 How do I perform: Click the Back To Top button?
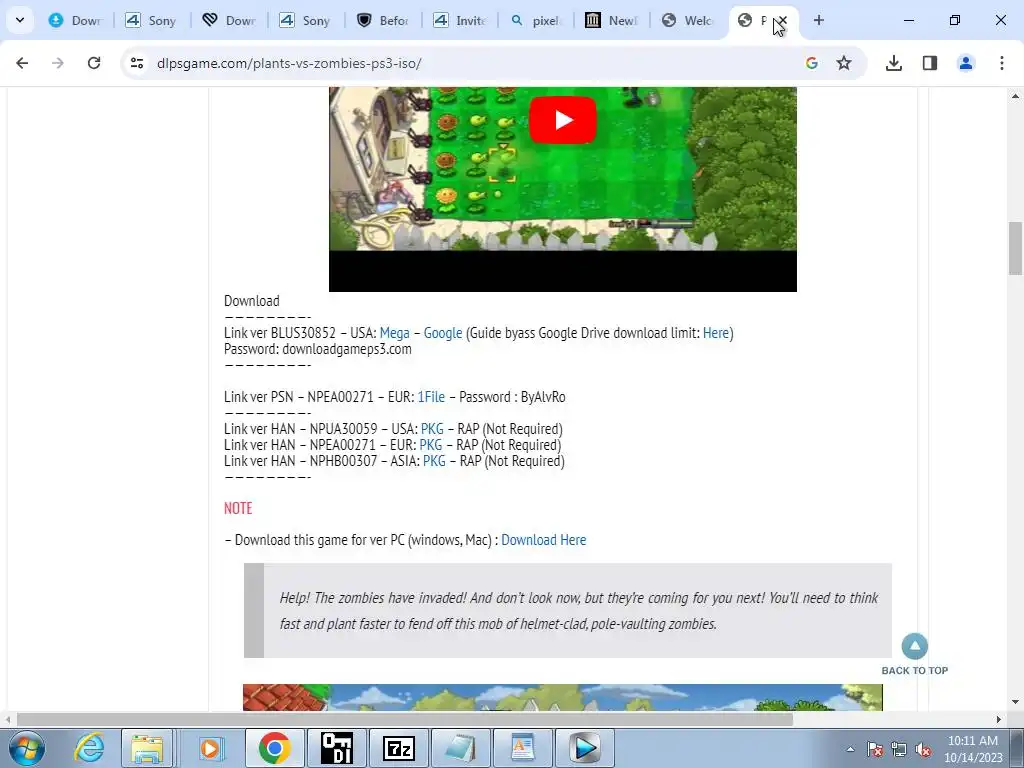pos(914,654)
